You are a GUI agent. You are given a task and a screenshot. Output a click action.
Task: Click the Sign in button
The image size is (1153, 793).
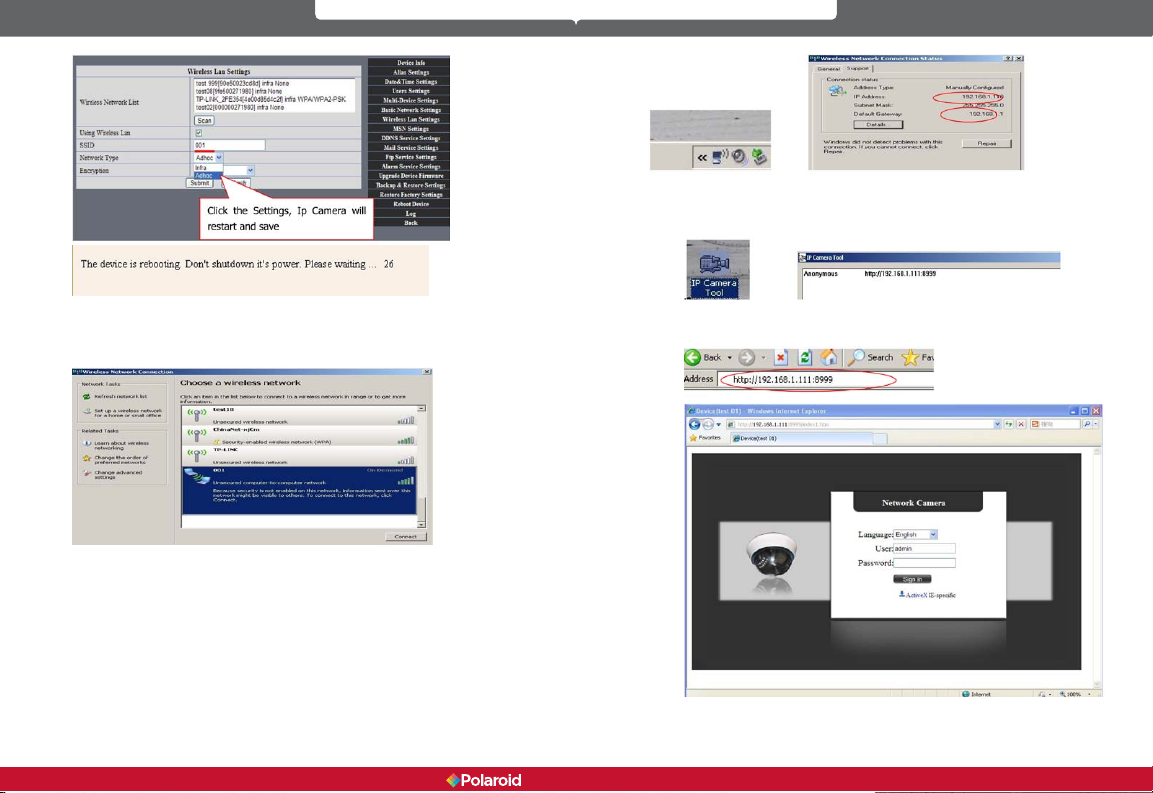coord(912,579)
